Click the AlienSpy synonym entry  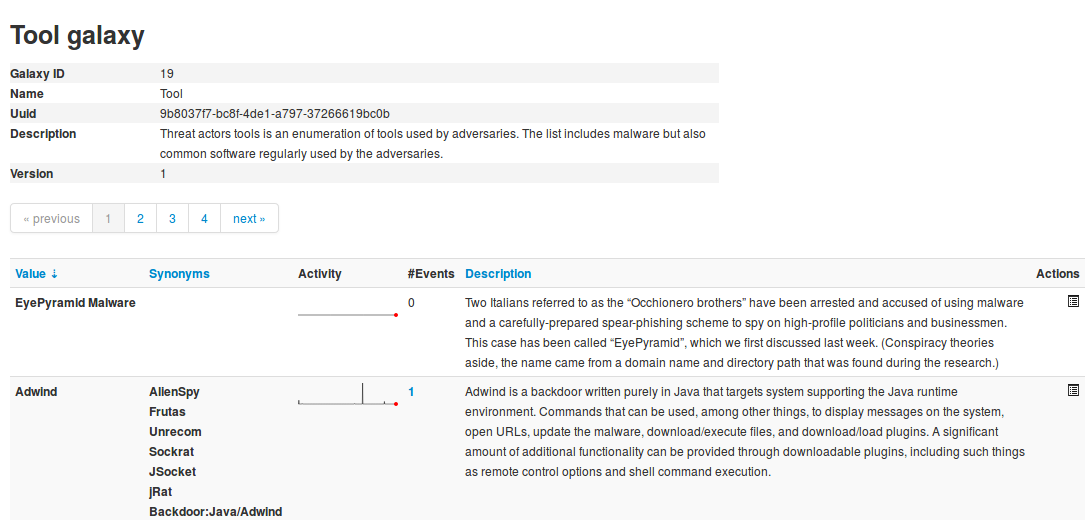pyautogui.click(x=174, y=392)
